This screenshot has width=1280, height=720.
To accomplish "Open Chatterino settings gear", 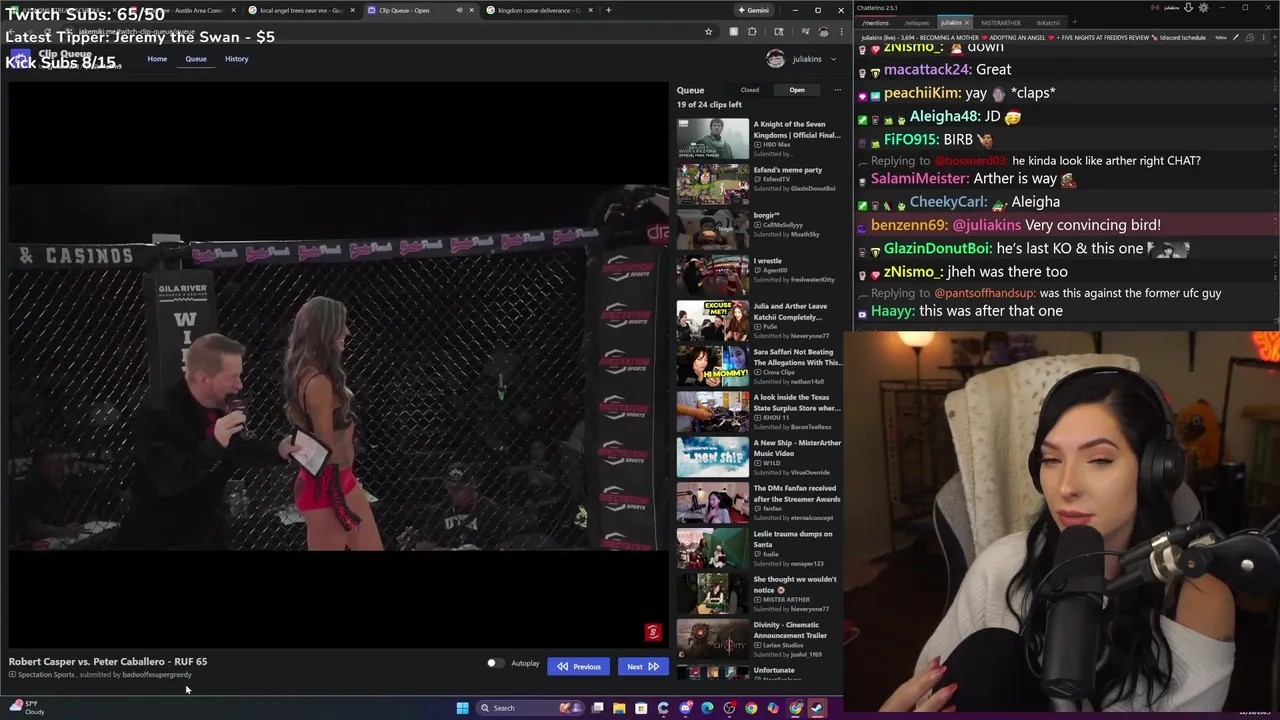I will tap(1203, 7).
